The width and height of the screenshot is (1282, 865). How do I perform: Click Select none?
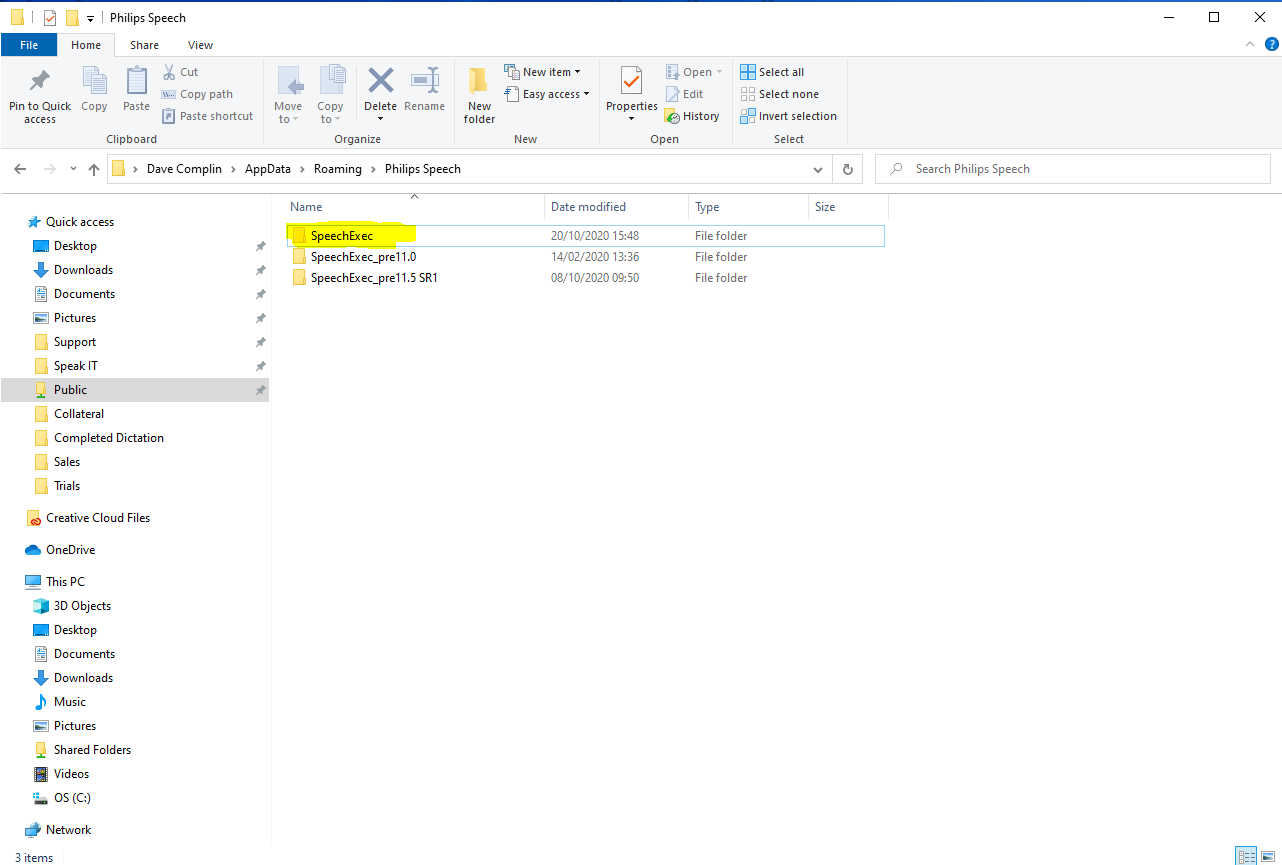coord(780,94)
